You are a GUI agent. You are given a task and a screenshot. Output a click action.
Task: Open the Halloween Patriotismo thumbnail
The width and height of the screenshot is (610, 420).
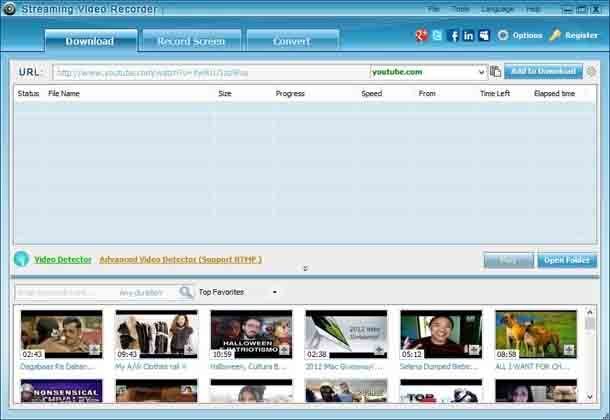pyautogui.click(x=251, y=334)
